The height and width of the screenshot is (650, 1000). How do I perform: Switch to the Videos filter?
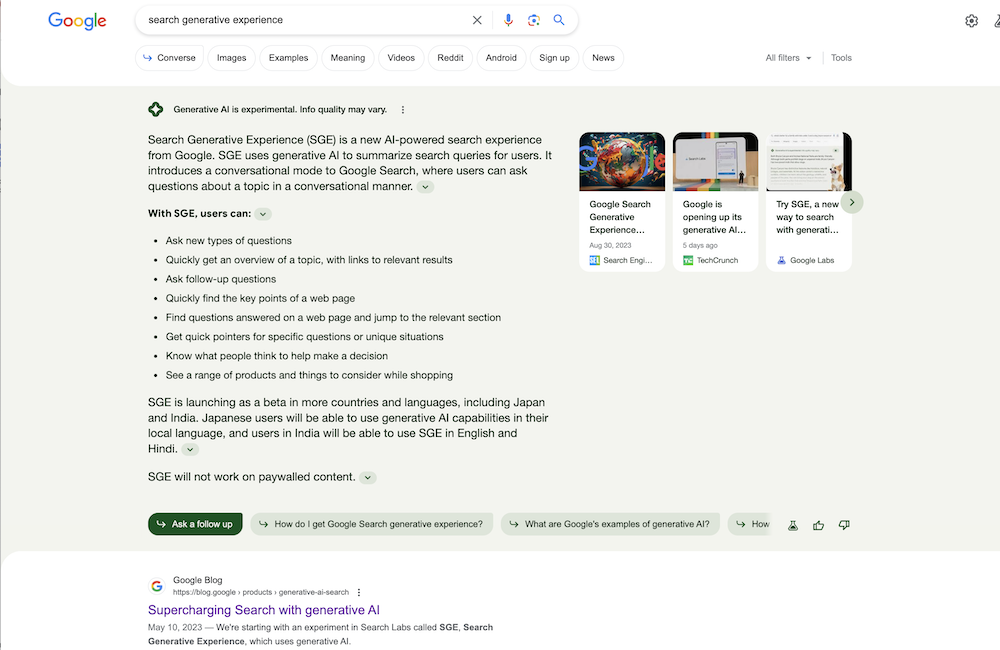click(x=401, y=58)
